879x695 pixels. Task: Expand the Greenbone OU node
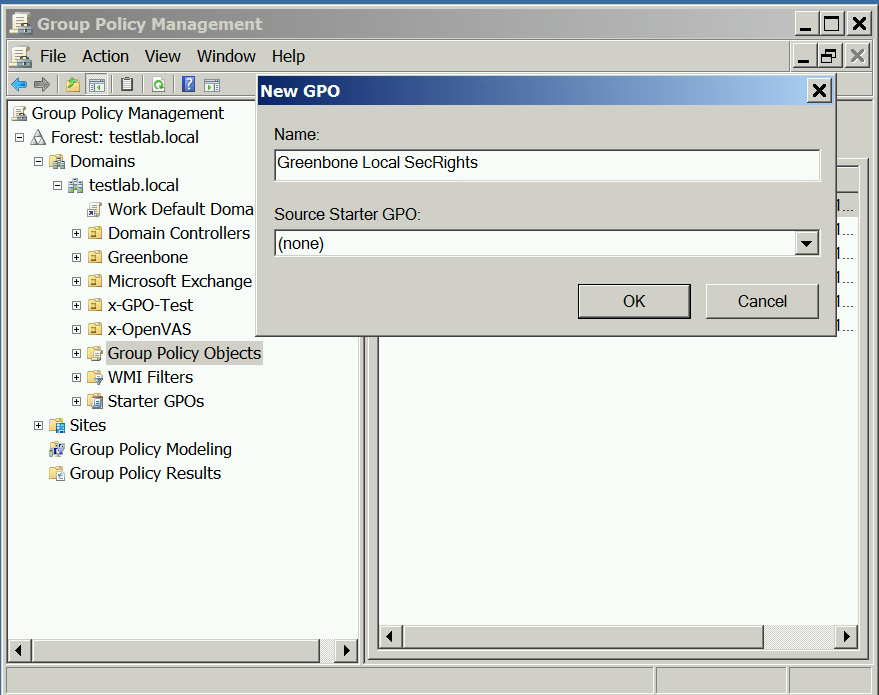77,258
